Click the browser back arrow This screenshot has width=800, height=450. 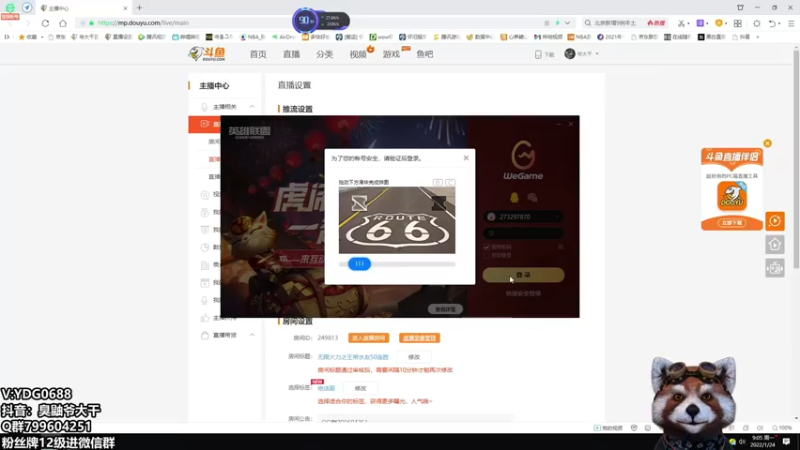(x=11, y=23)
